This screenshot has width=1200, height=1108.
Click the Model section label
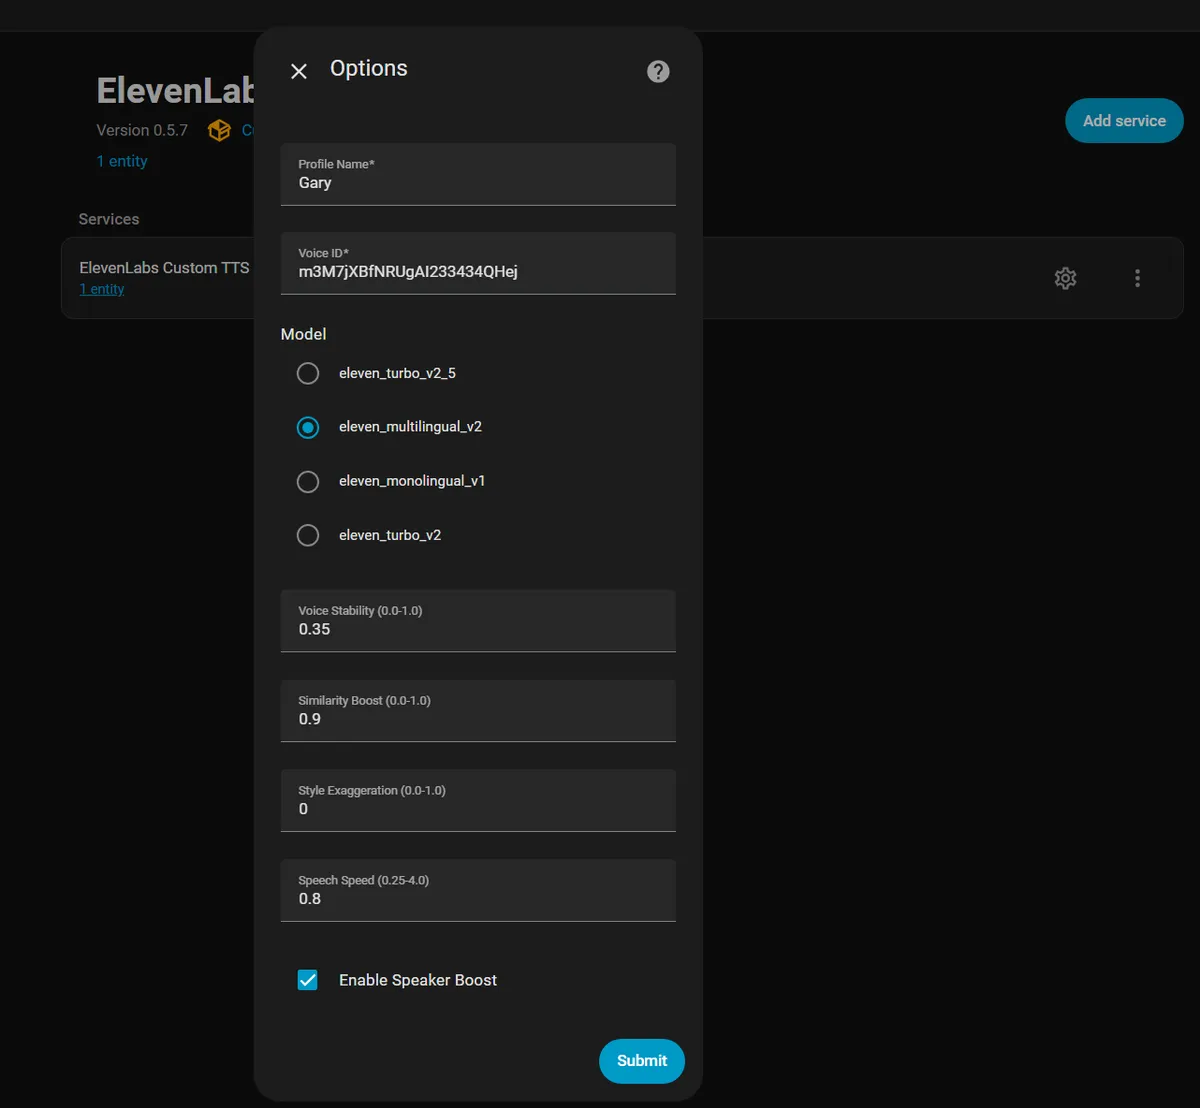(x=303, y=334)
